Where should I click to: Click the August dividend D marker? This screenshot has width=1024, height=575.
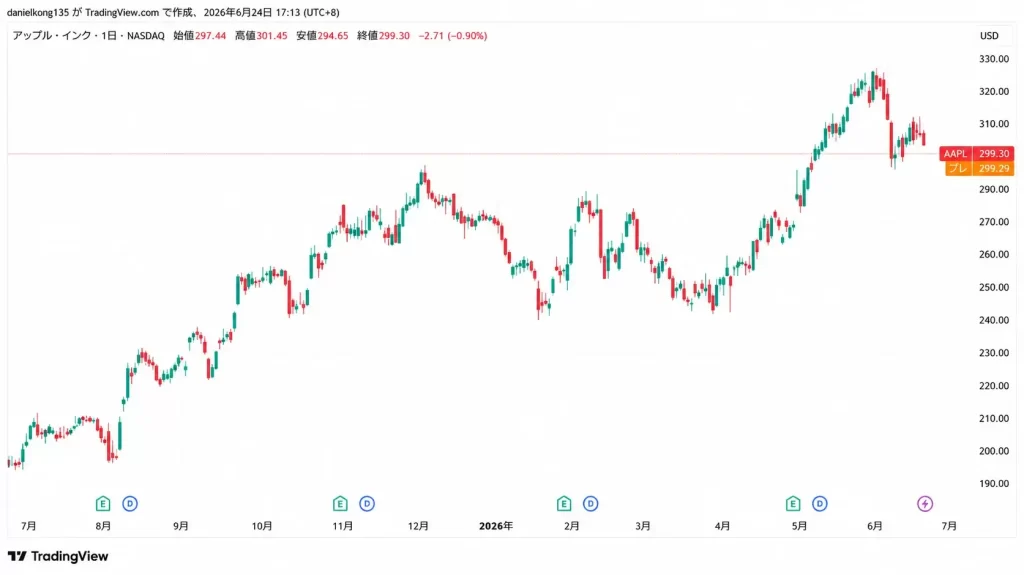pos(130,504)
